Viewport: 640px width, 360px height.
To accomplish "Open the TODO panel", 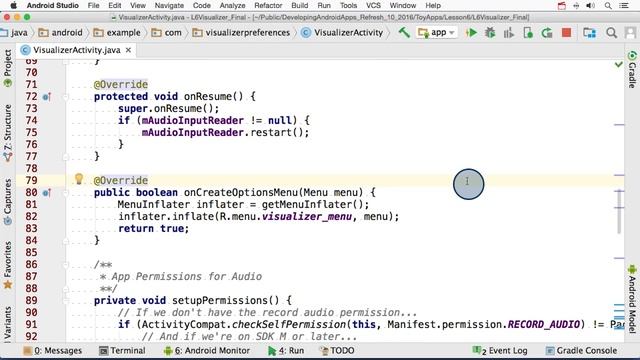I will 337,351.
